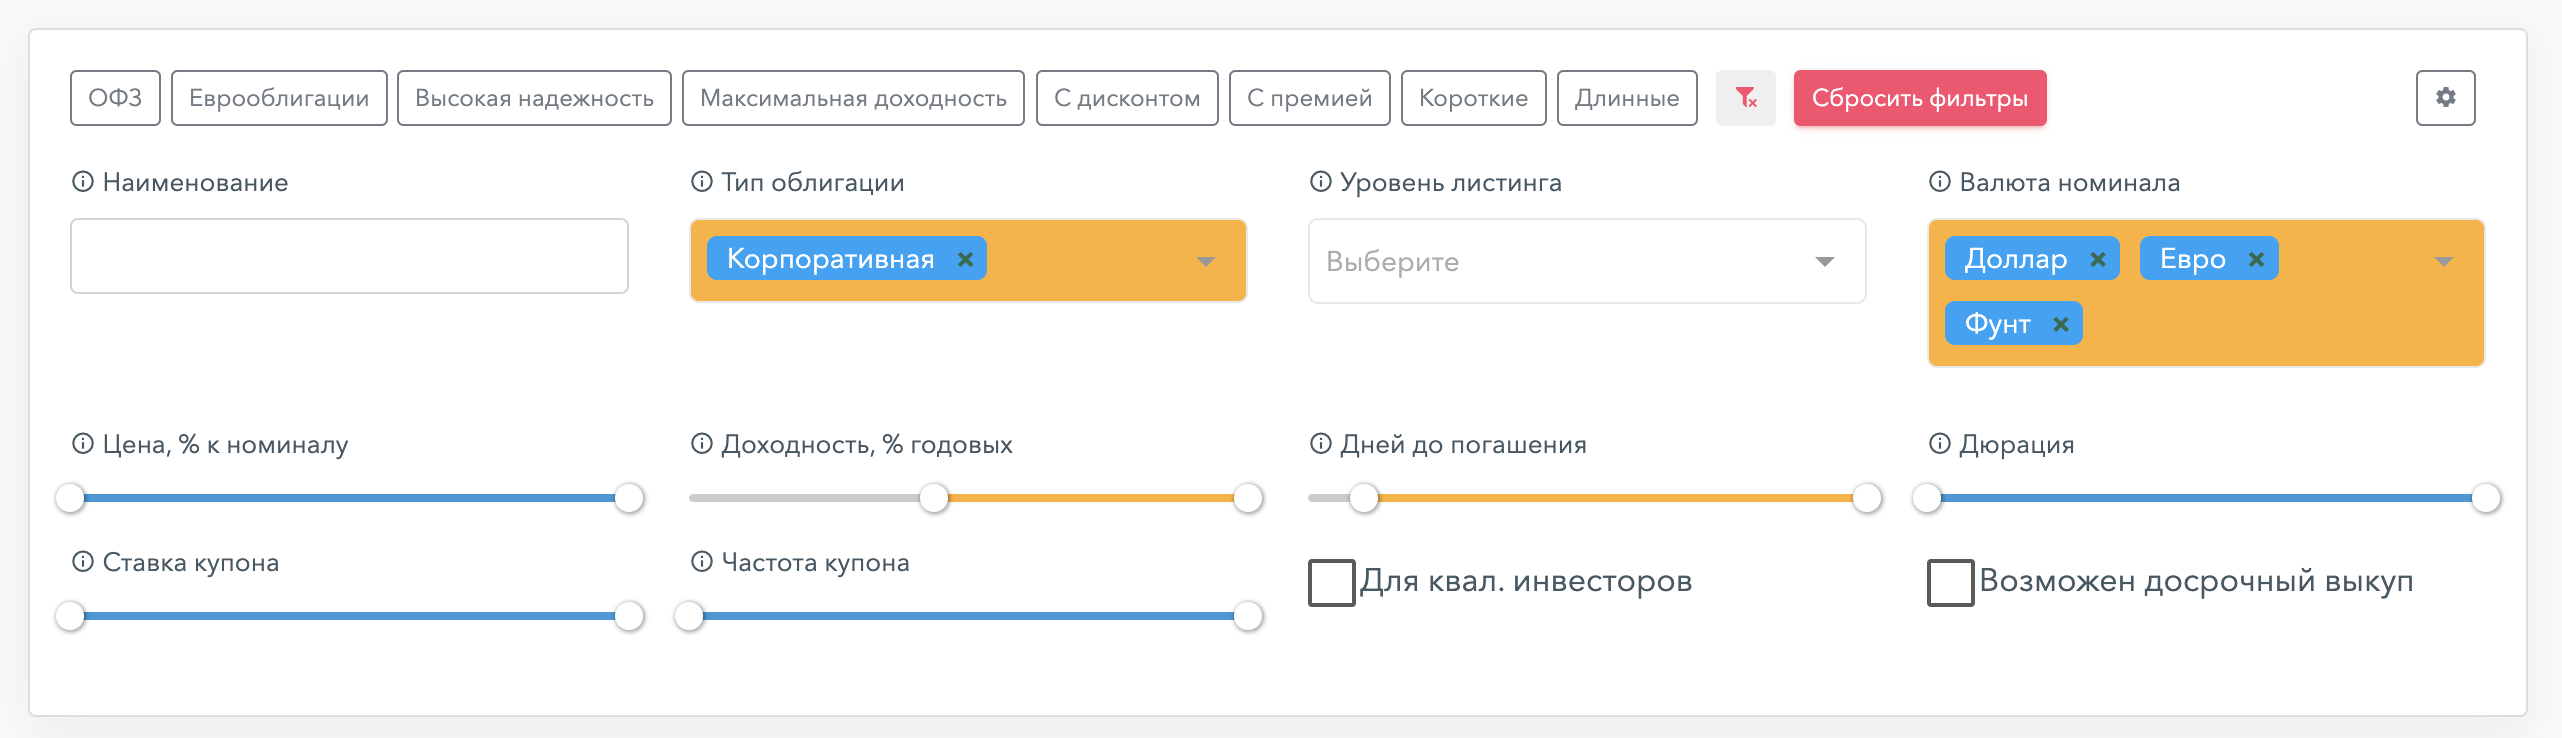Image resolution: width=2562 pixels, height=738 pixels.
Task: Apply the С премией preset
Action: pyautogui.click(x=1309, y=98)
